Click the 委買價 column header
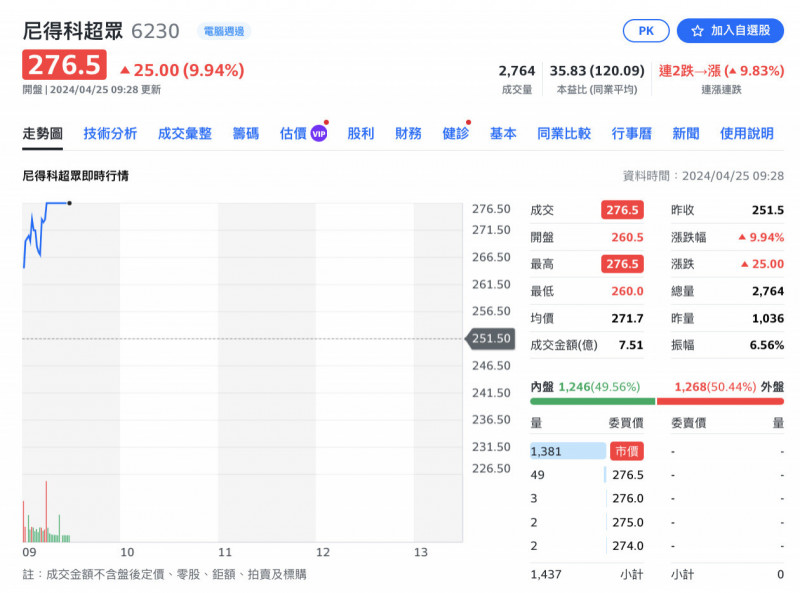This screenshot has width=800, height=593. coord(626,423)
